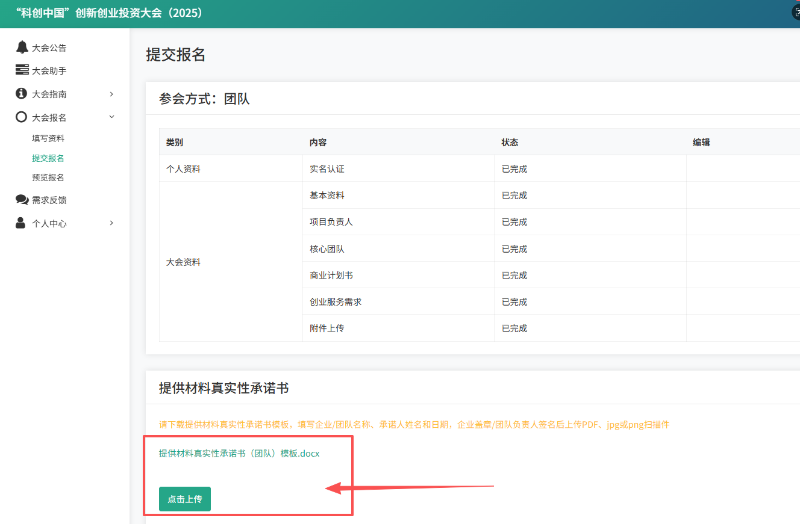Click the 大会助手 server icon
Image resolution: width=800 pixels, height=524 pixels.
pyautogui.click(x=22, y=70)
